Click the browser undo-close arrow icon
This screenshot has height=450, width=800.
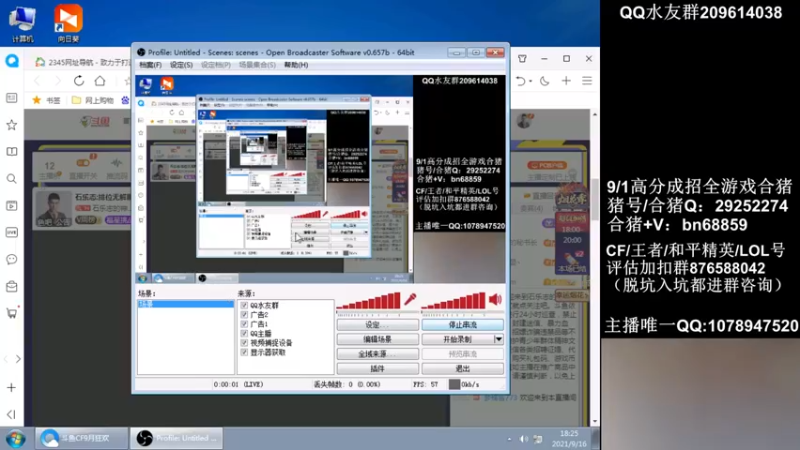520,81
